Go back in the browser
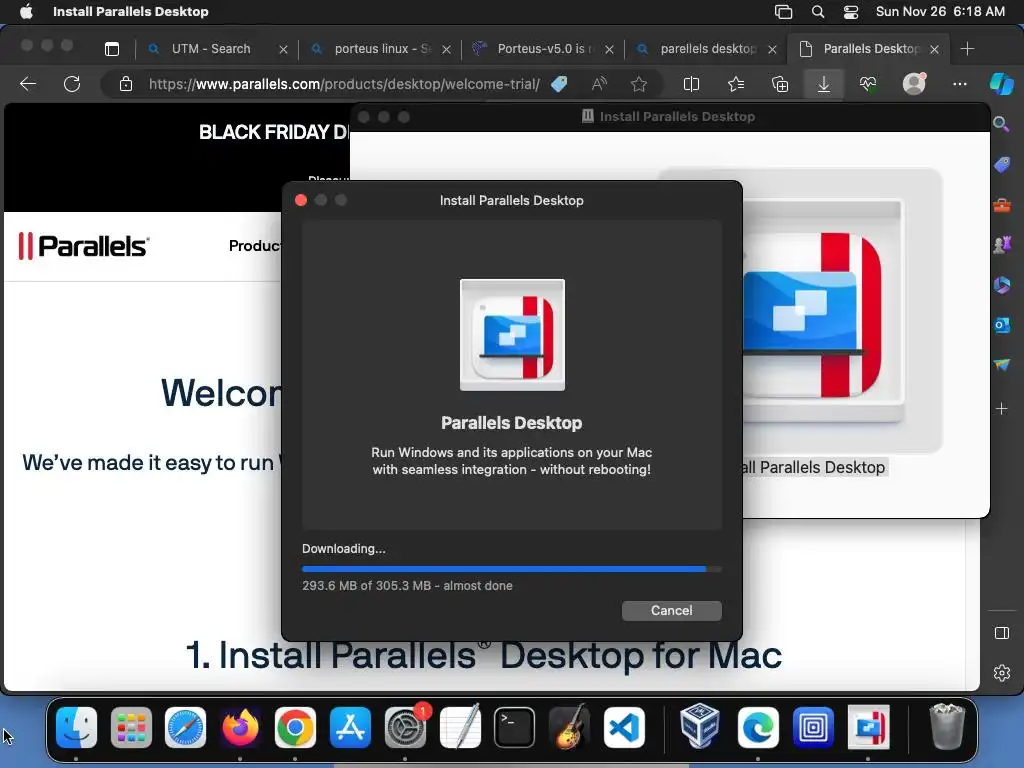The image size is (1024, 768). [28, 84]
